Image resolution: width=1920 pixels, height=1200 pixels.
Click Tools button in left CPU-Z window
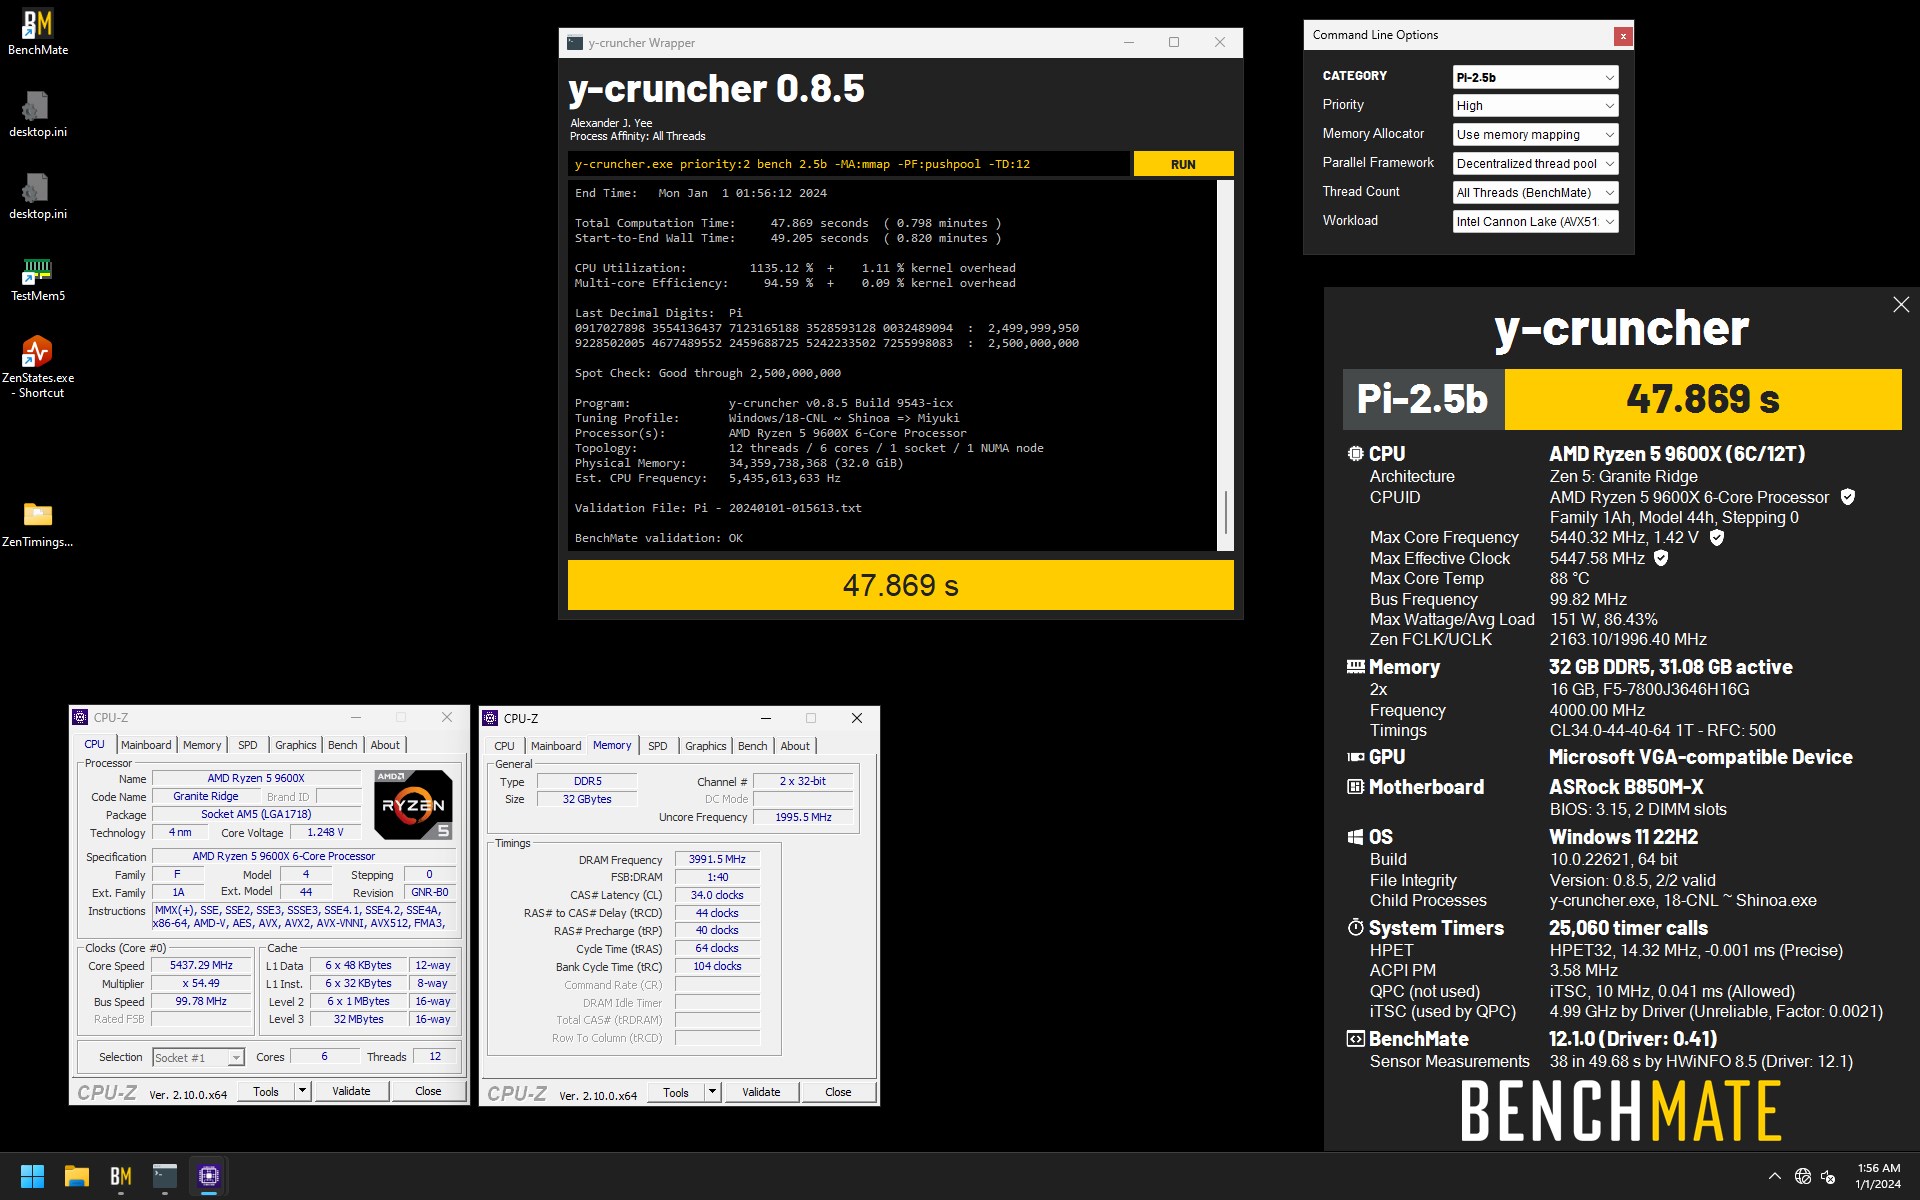tap(266, 1091)
